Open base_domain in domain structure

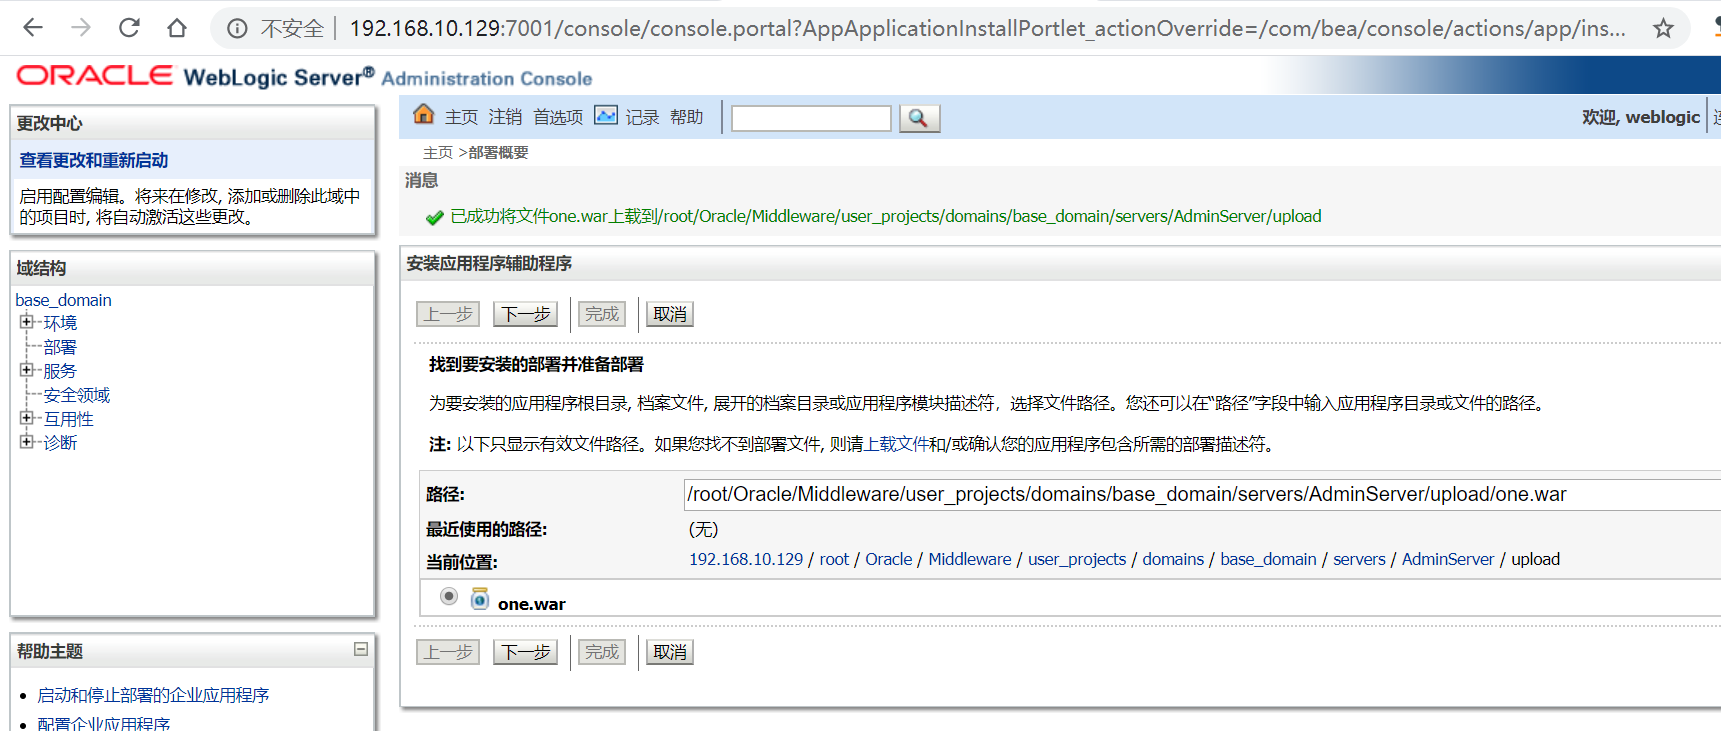63,300
